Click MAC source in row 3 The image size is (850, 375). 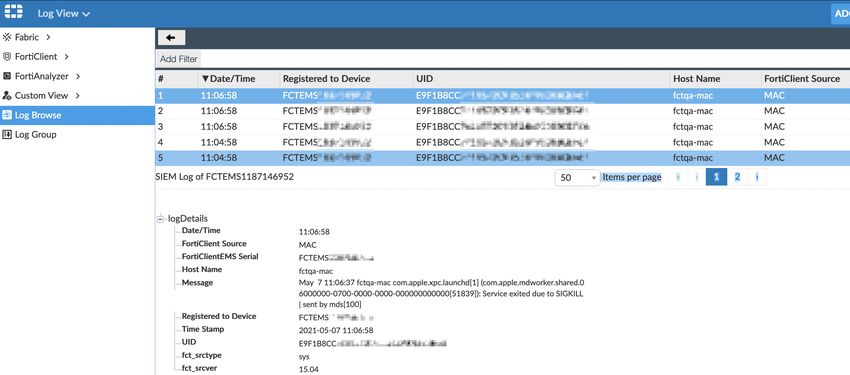774,127
